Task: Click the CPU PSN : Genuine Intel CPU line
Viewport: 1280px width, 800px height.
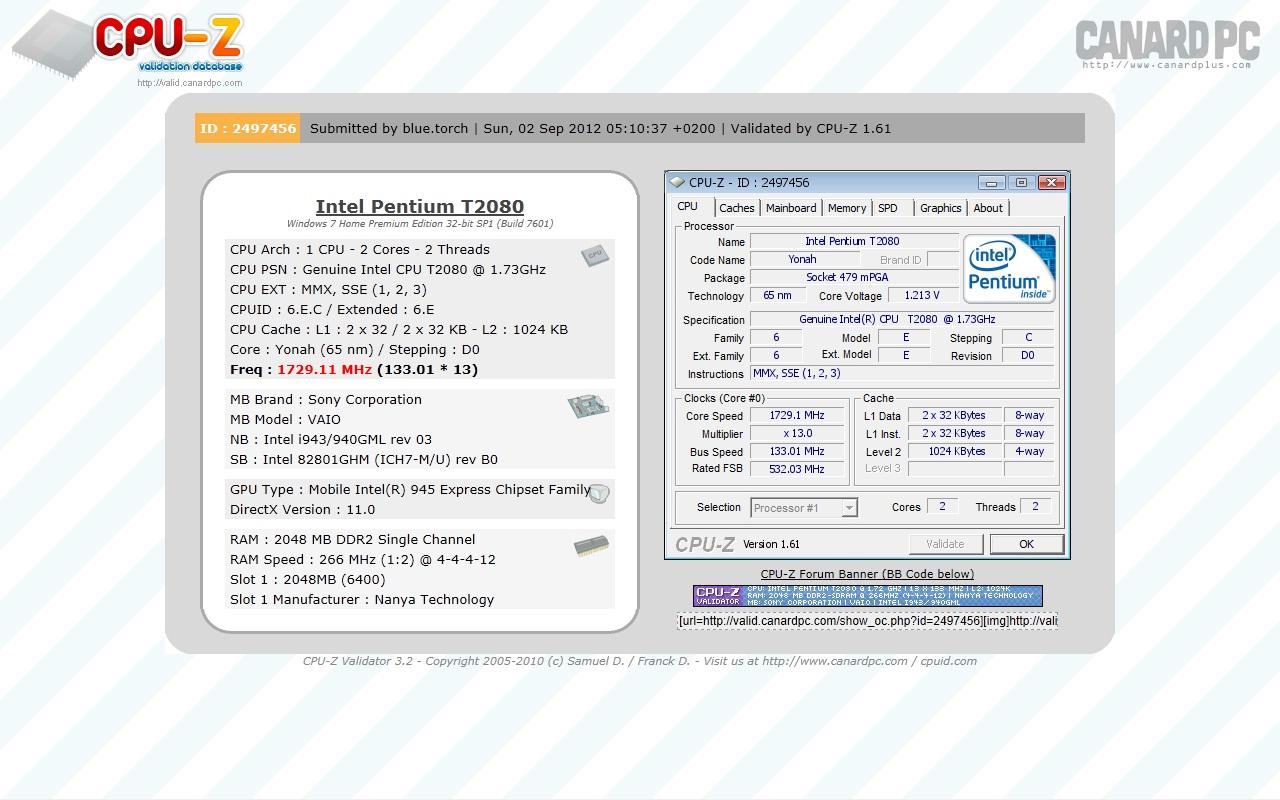Action: coord(388,269)
